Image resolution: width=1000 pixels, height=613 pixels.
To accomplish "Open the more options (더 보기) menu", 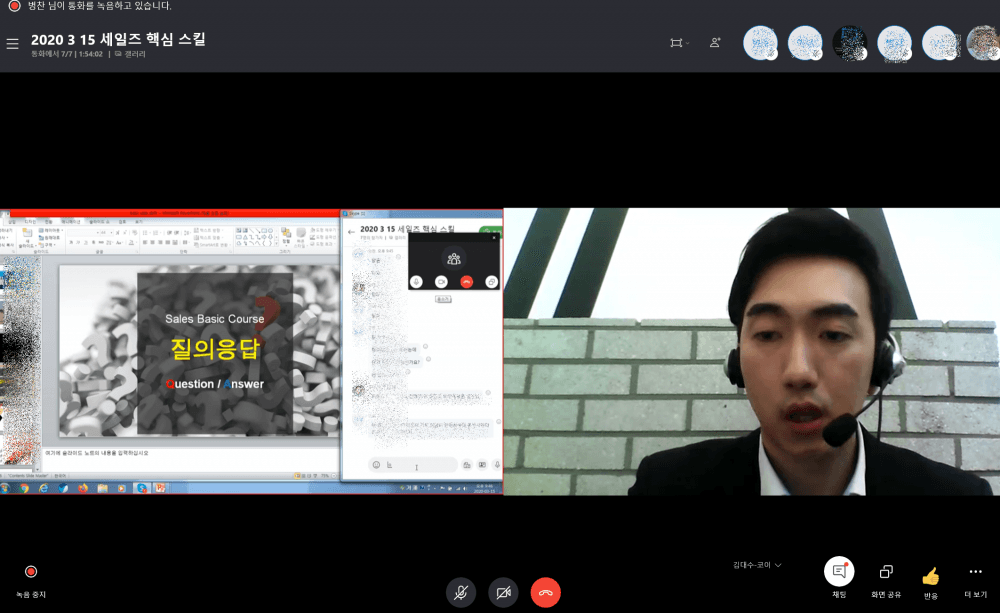I will [975, 572].
